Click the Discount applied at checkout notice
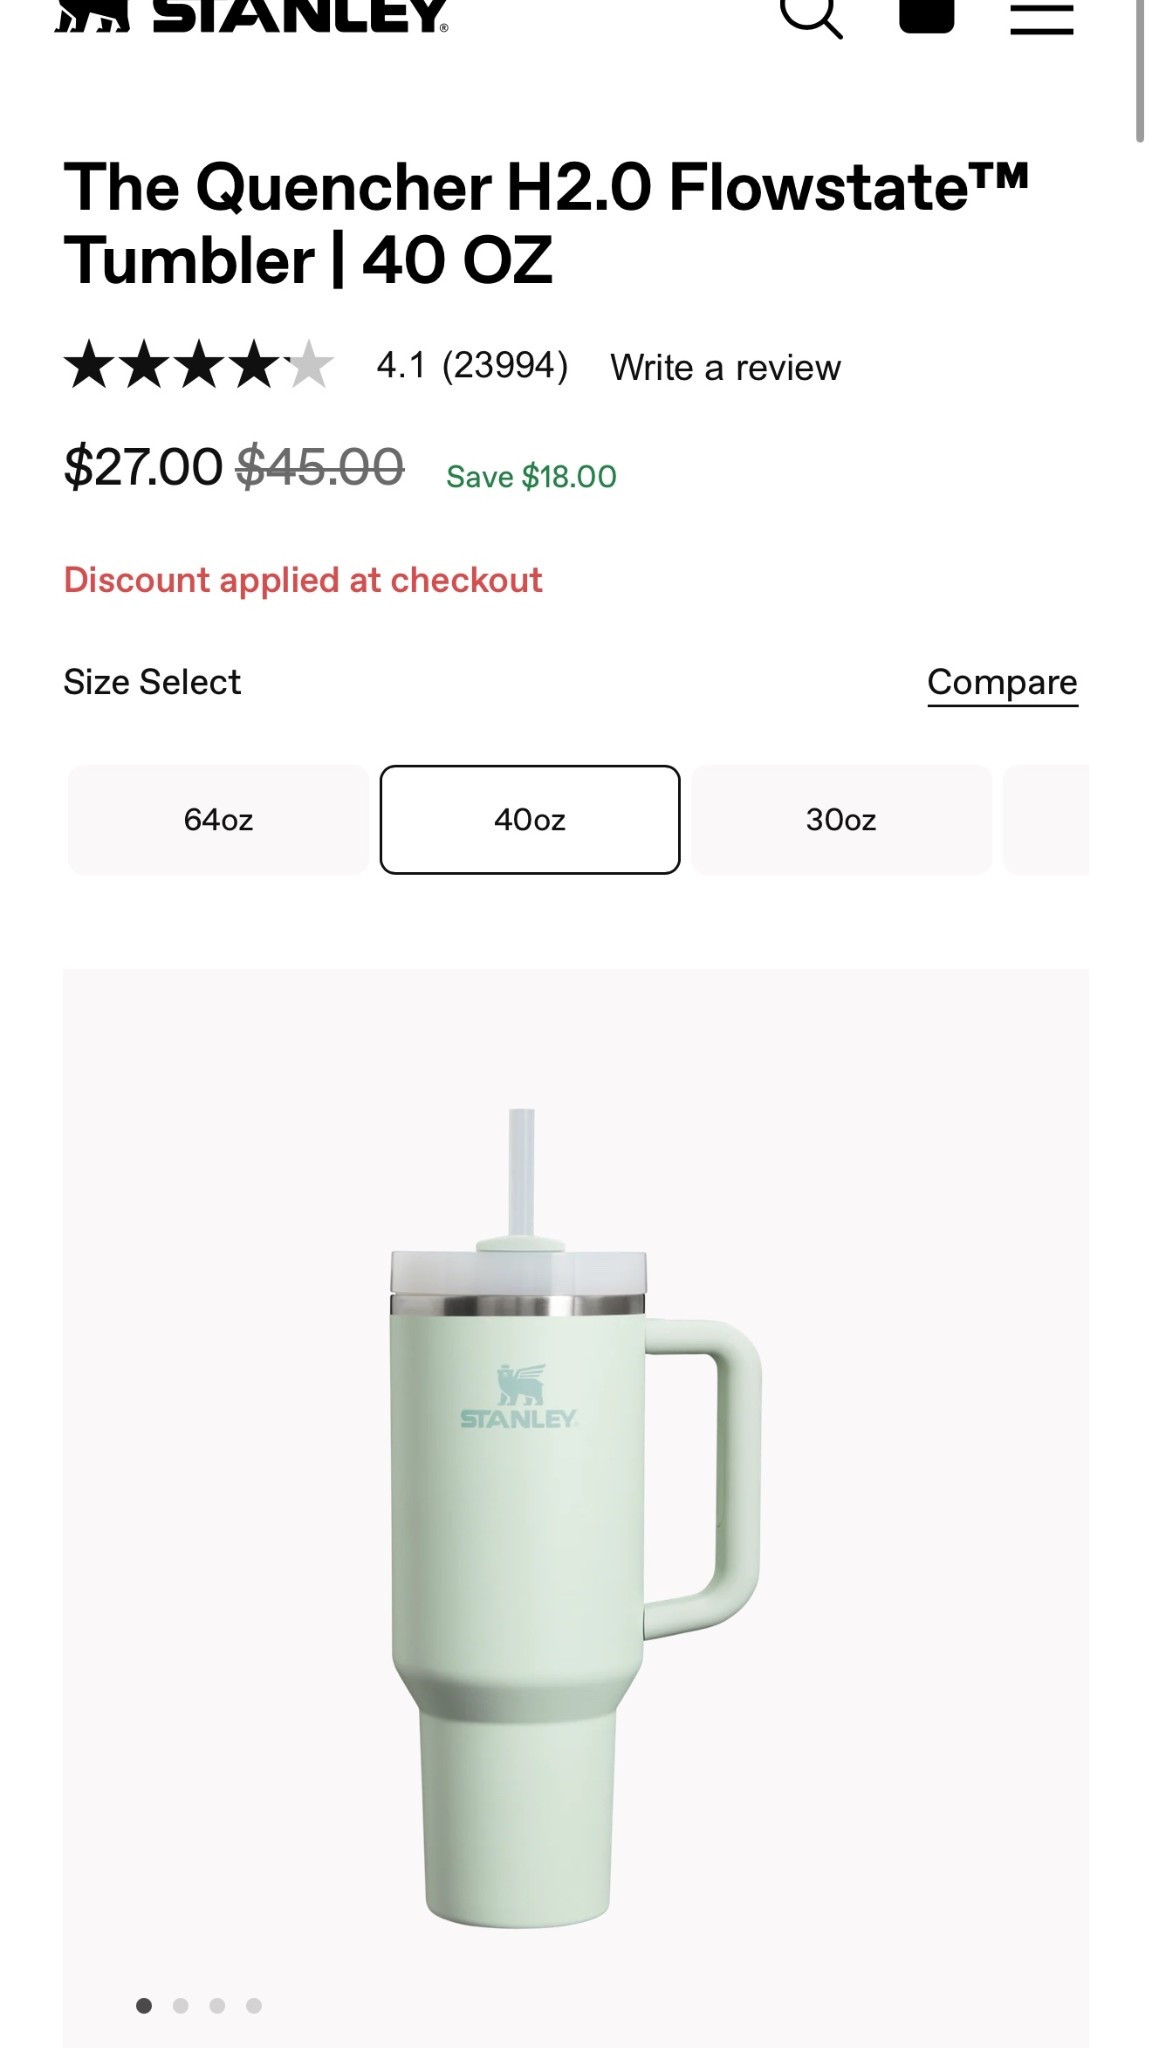This screenshot has width=1152, height=2048. click(303, 580)
